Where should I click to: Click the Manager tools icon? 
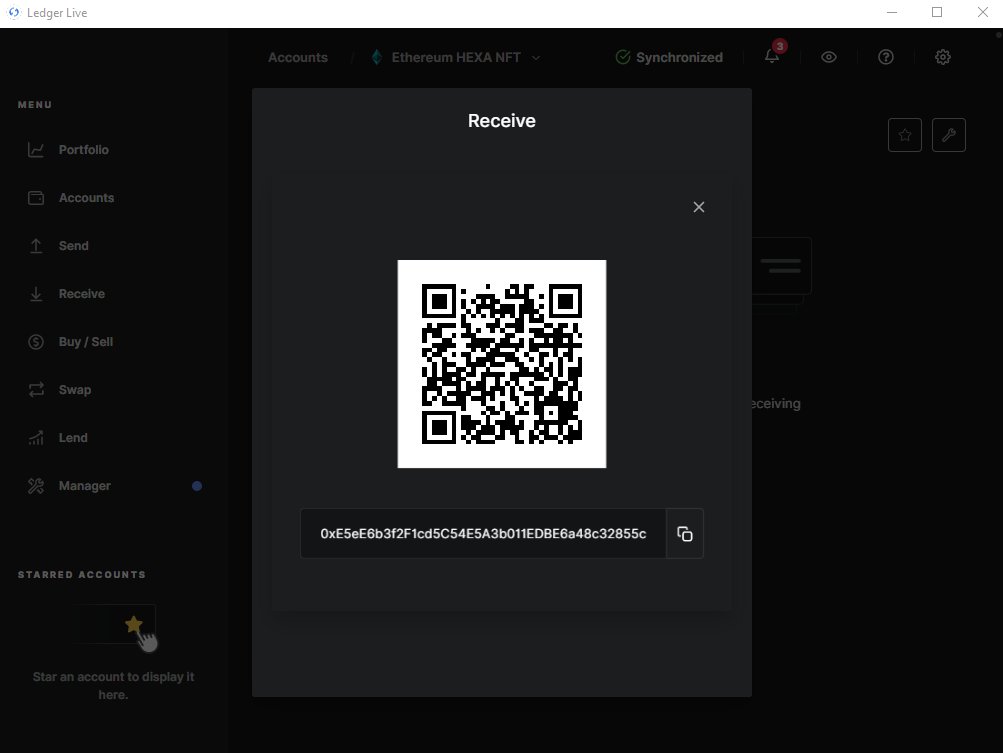tap(36, 486)
